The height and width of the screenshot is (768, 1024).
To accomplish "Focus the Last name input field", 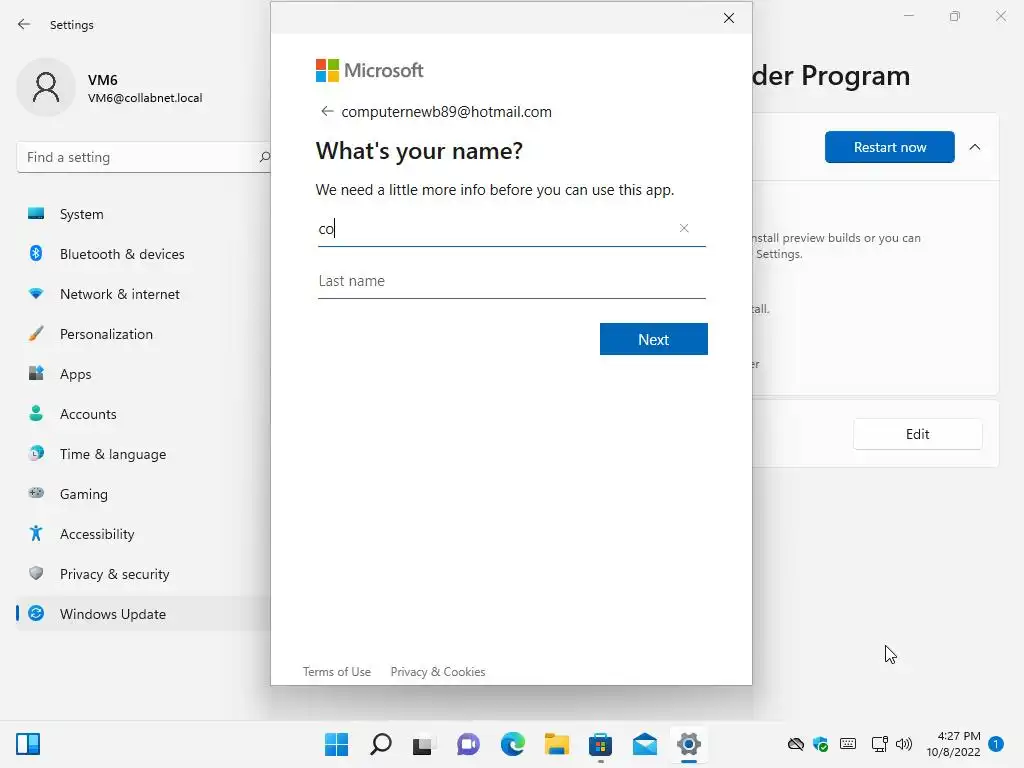I will [x=511, y=281].
